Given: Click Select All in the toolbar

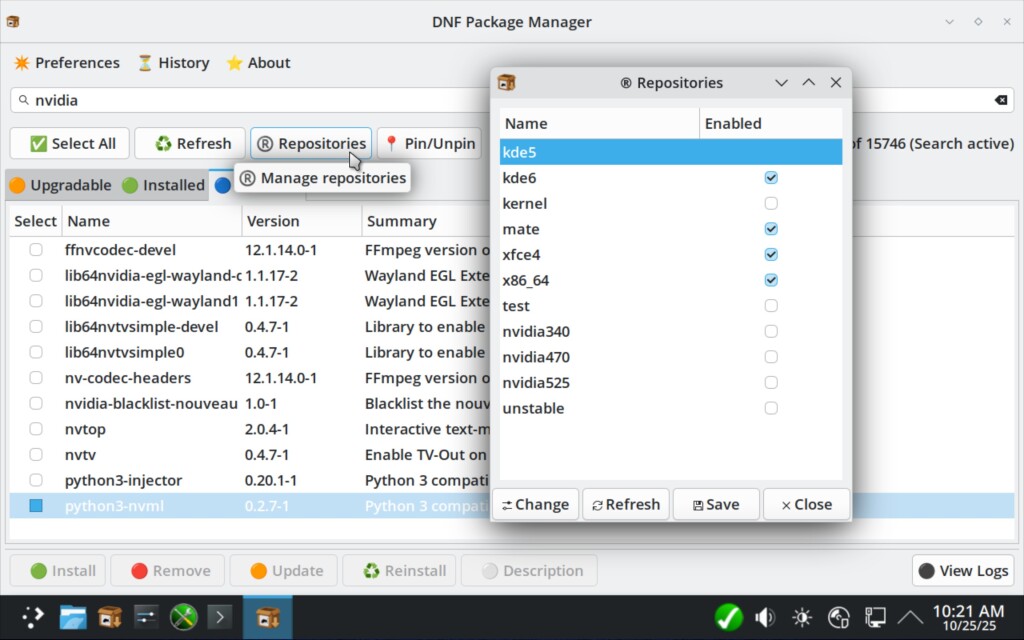Looking at the screenshot, I should (x=72, y=144).
